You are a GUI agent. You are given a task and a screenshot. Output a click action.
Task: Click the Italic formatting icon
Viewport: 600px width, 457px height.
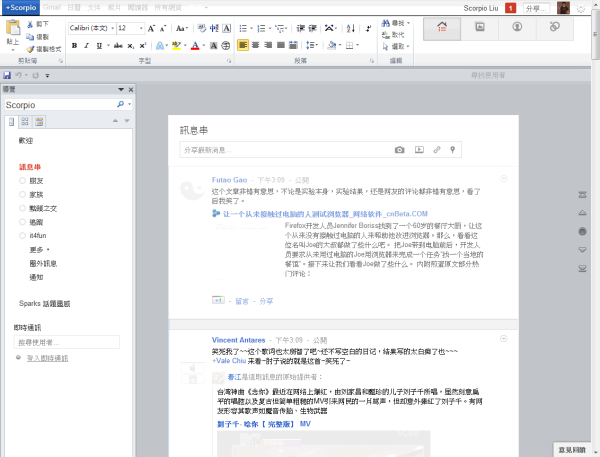point(87,45)
